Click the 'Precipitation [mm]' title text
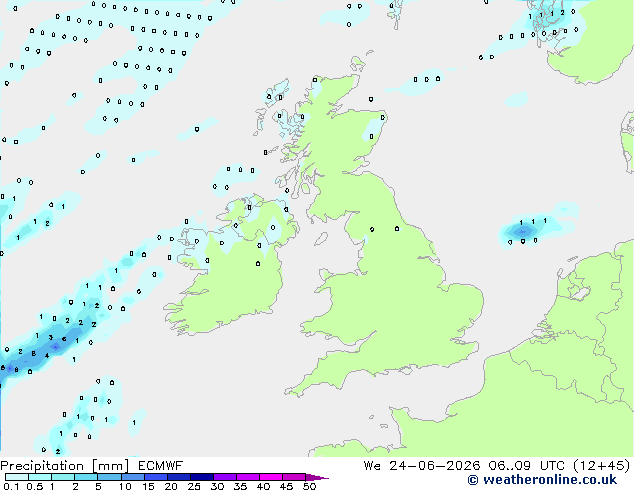This screenshot has height=490, width=634. (x=65, y=466)
